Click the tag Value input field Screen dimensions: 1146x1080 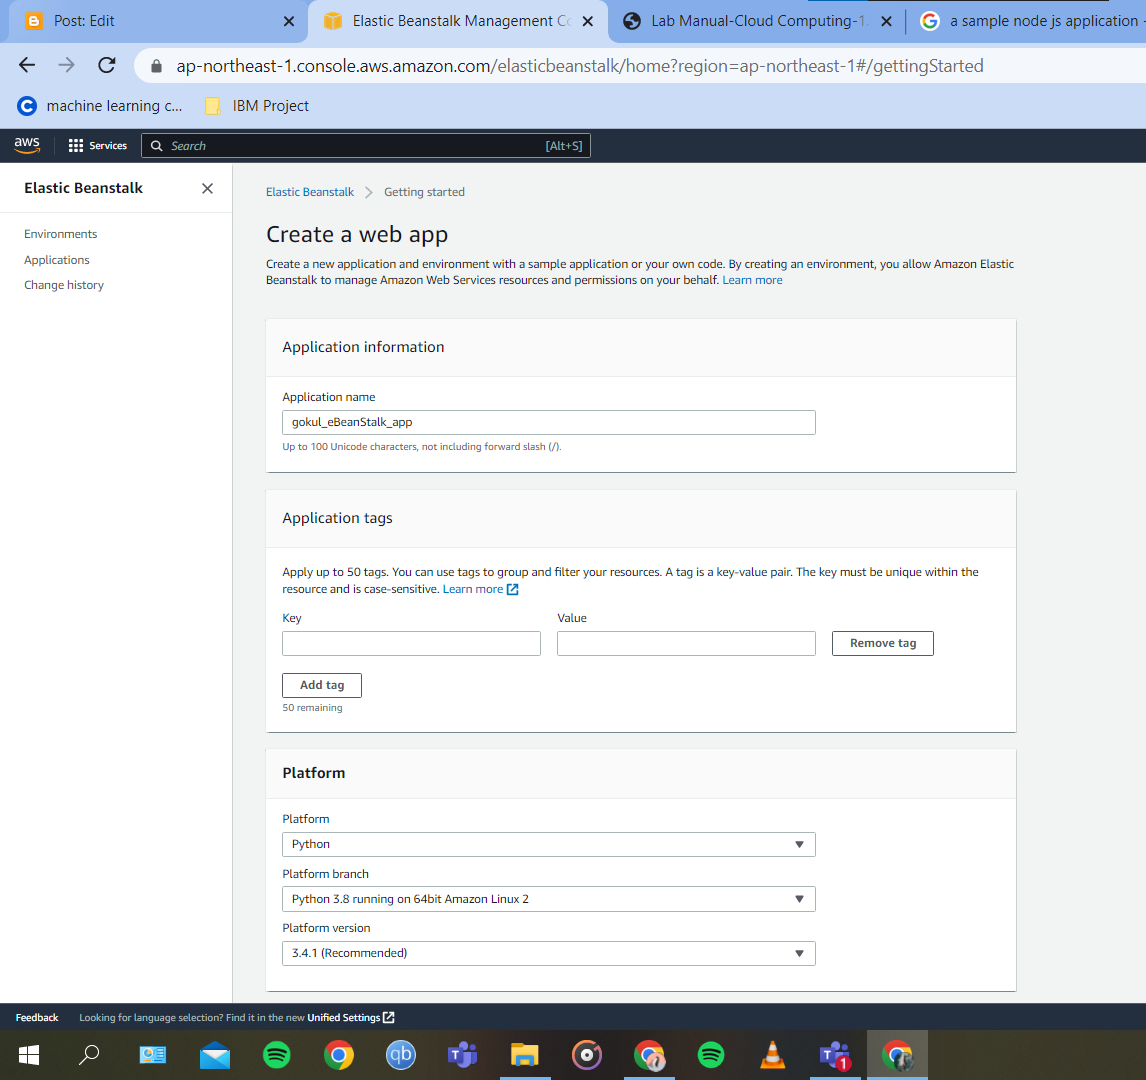pyautogui.click(x=686, y=643)
